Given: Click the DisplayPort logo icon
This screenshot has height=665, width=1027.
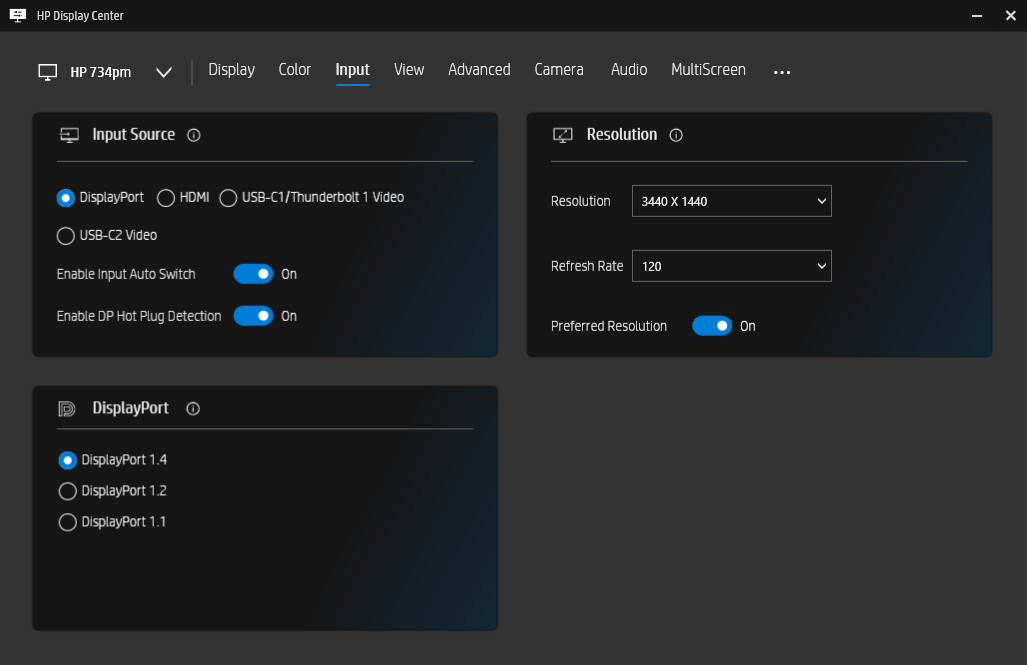Looking at the screenshot, I should tap(67, 409).
